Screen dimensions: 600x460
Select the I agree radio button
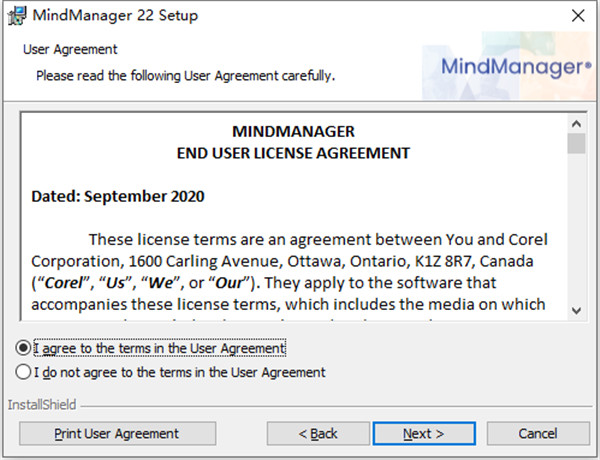tap(23, 348)
